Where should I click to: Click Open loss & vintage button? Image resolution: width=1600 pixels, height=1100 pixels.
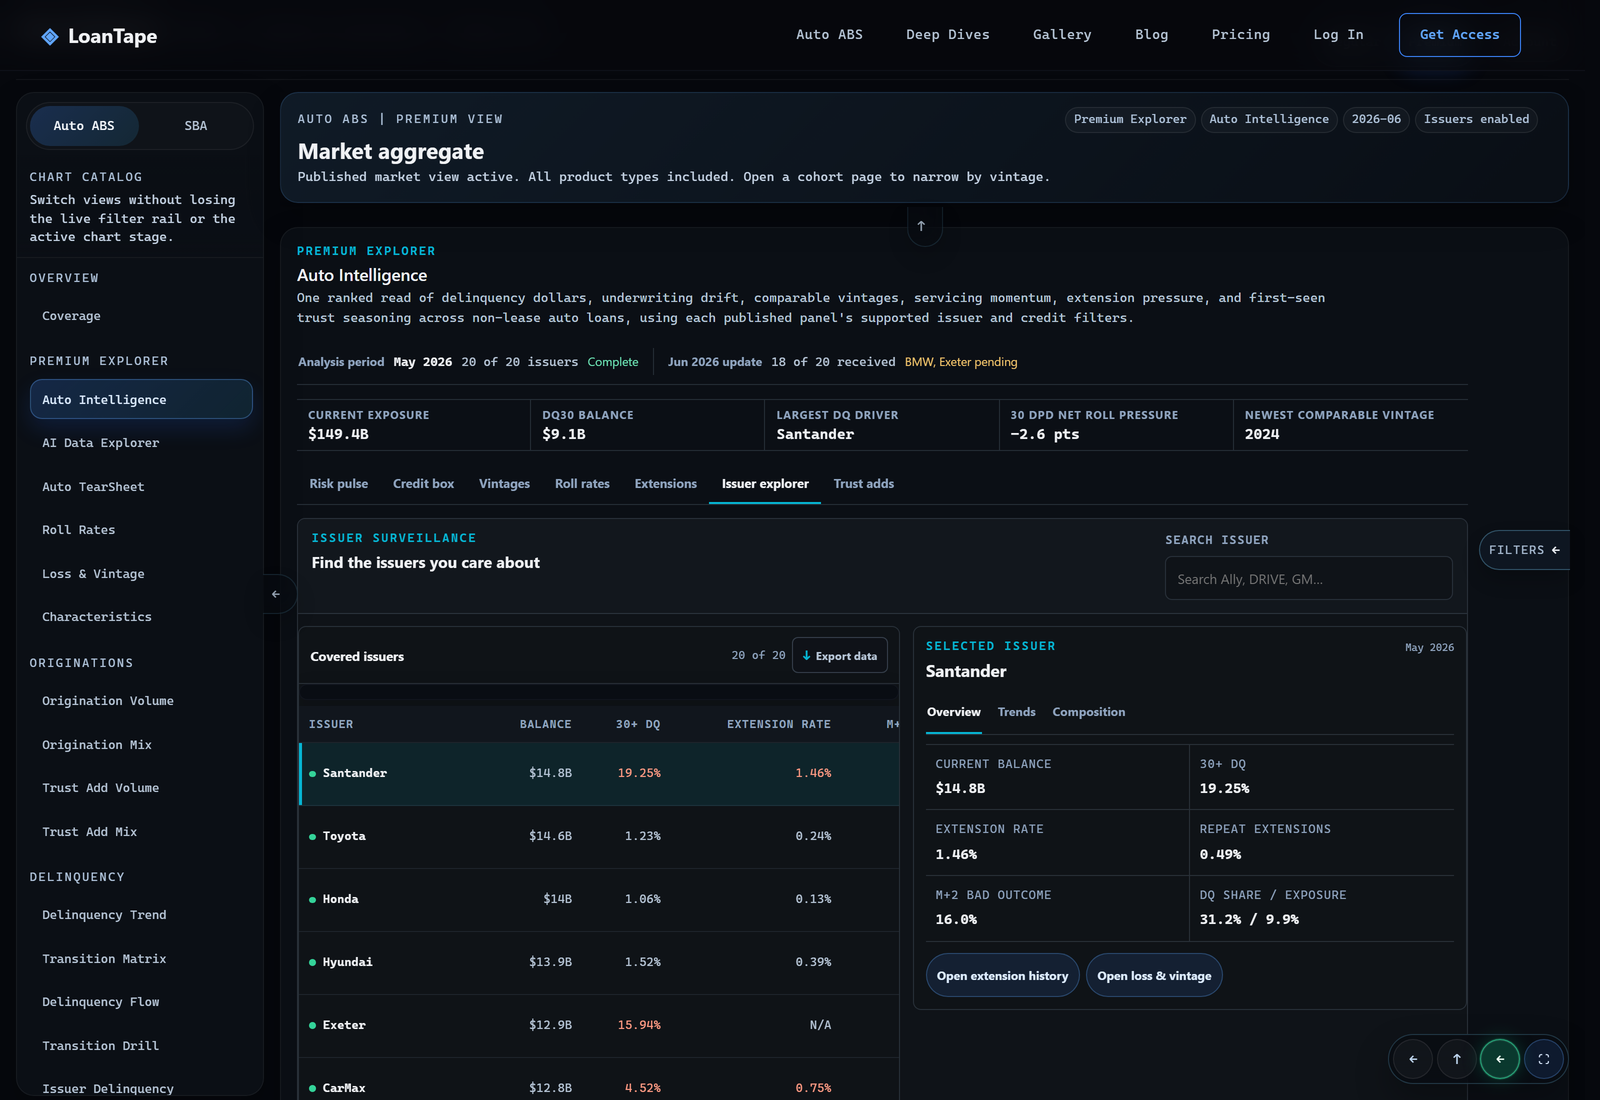pyautogui.click(x=1154, y=976)
